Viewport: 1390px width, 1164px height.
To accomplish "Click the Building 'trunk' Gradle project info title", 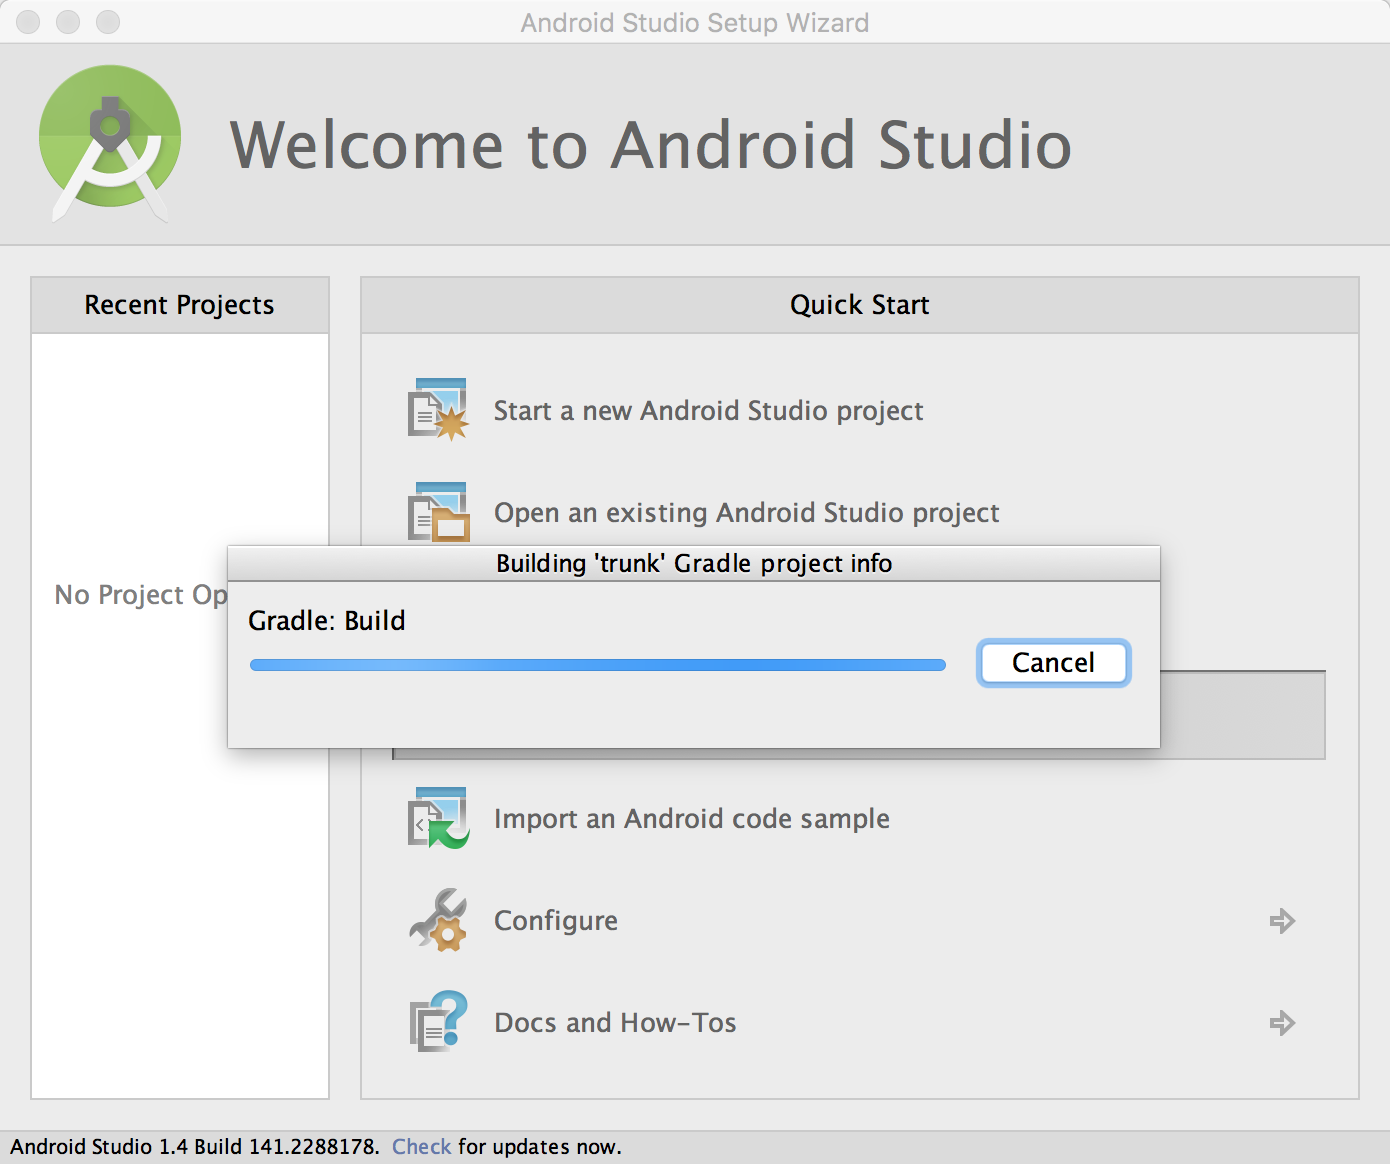I will point(694,563).
